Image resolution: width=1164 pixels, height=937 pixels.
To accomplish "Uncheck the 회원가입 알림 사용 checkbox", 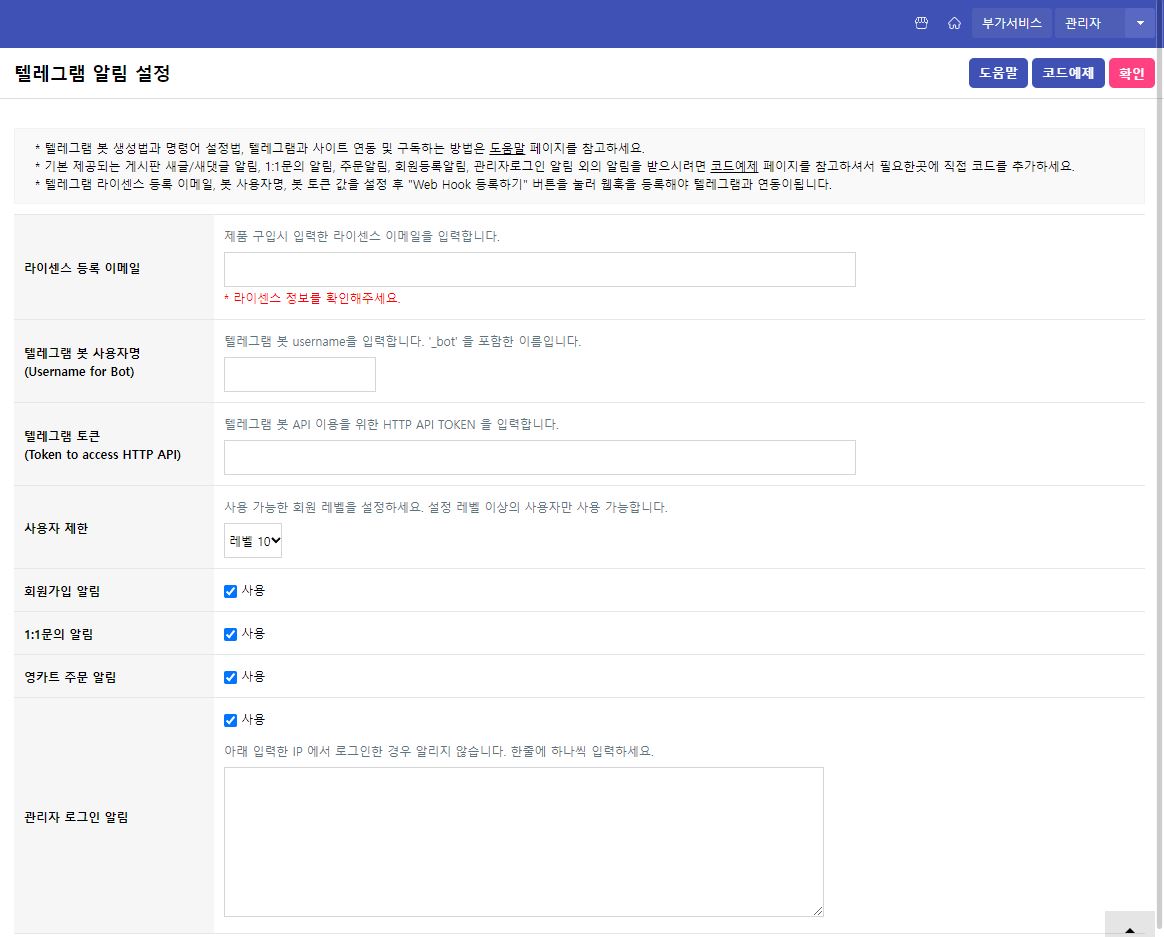I will tap(230, 590).
